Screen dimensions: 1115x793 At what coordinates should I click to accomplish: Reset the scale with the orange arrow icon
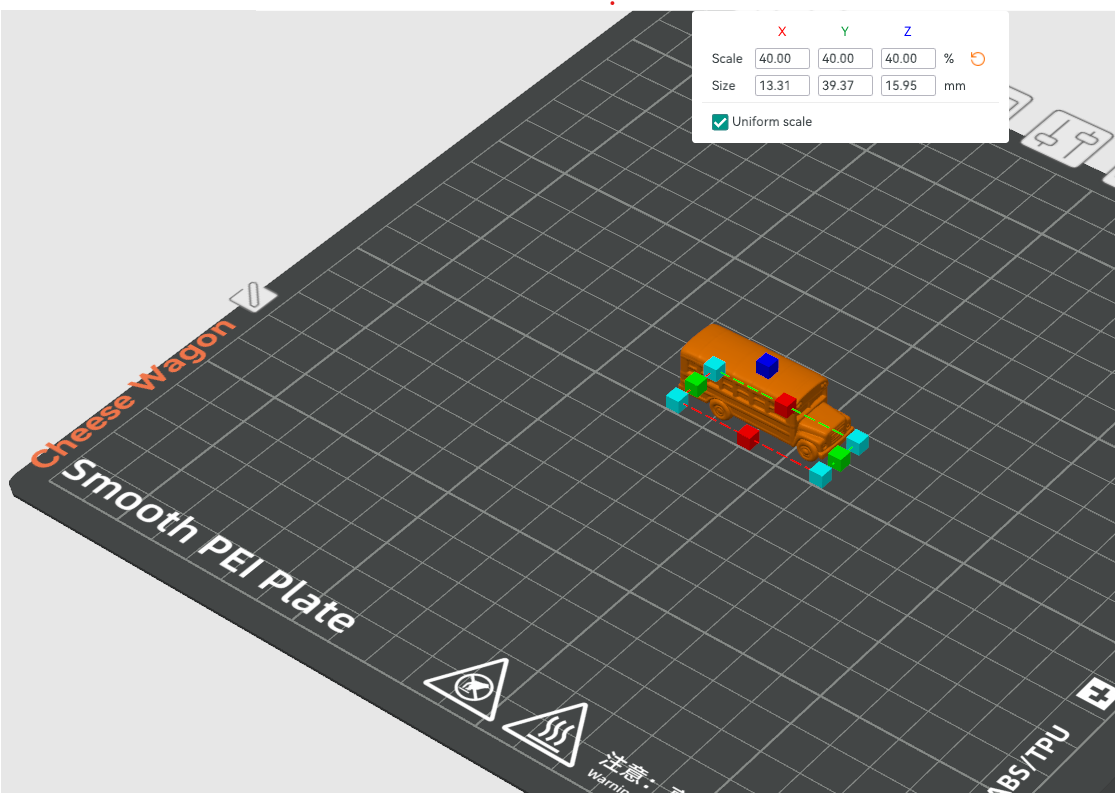pyautogui.click(x=978, y=59)
